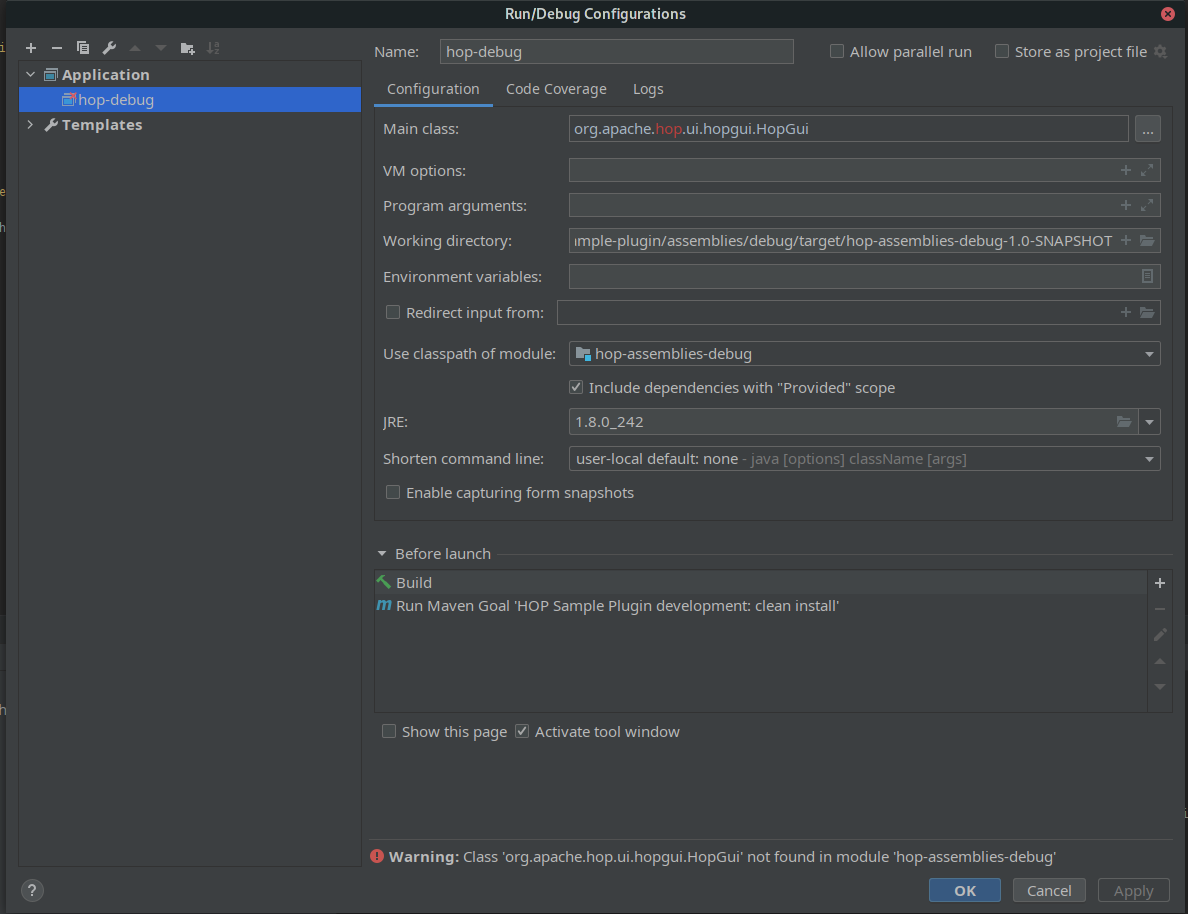This screenshot has width=1188, height=914.
Task: Apply the configuration changes
Action: [x=1133, y=889]
